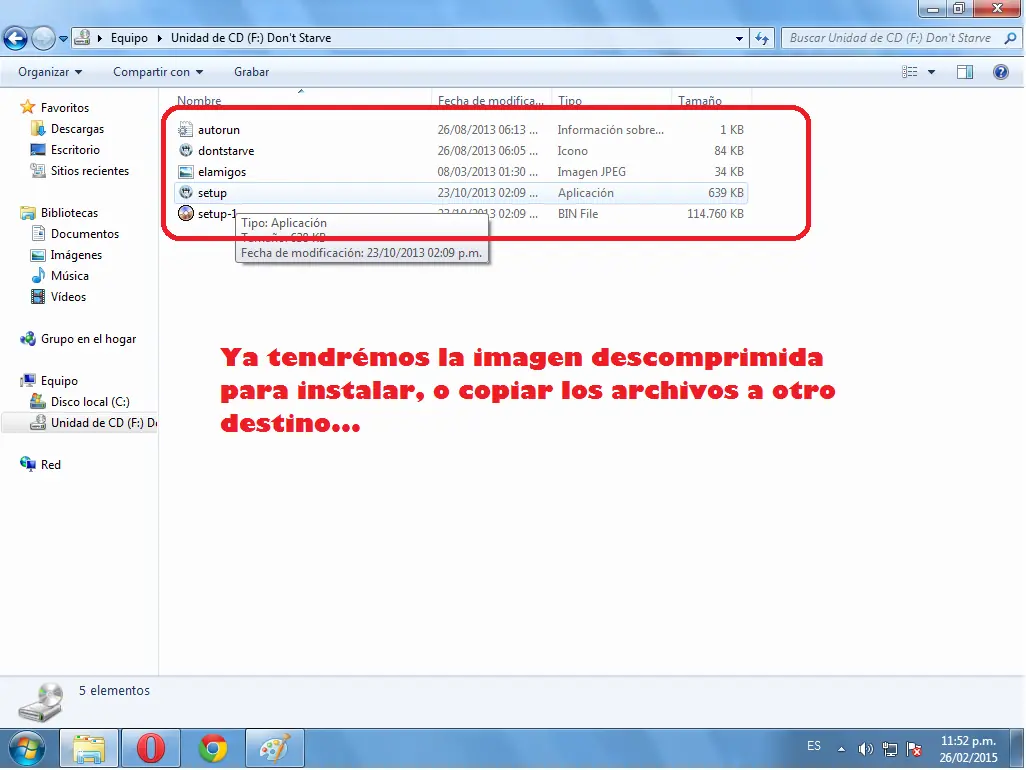Open the Action Center flag icon
1026x770 pixels.
[x=914, y=749]
